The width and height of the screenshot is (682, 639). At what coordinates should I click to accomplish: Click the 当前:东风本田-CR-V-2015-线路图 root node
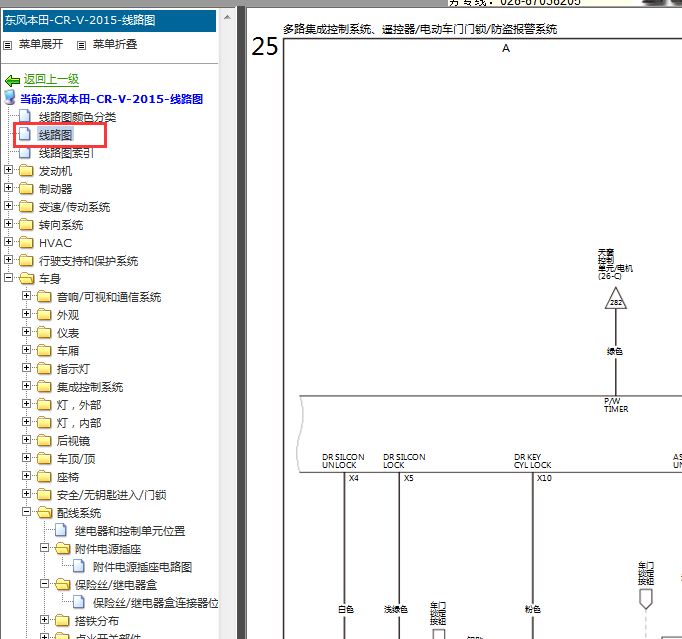pos(111,99)
